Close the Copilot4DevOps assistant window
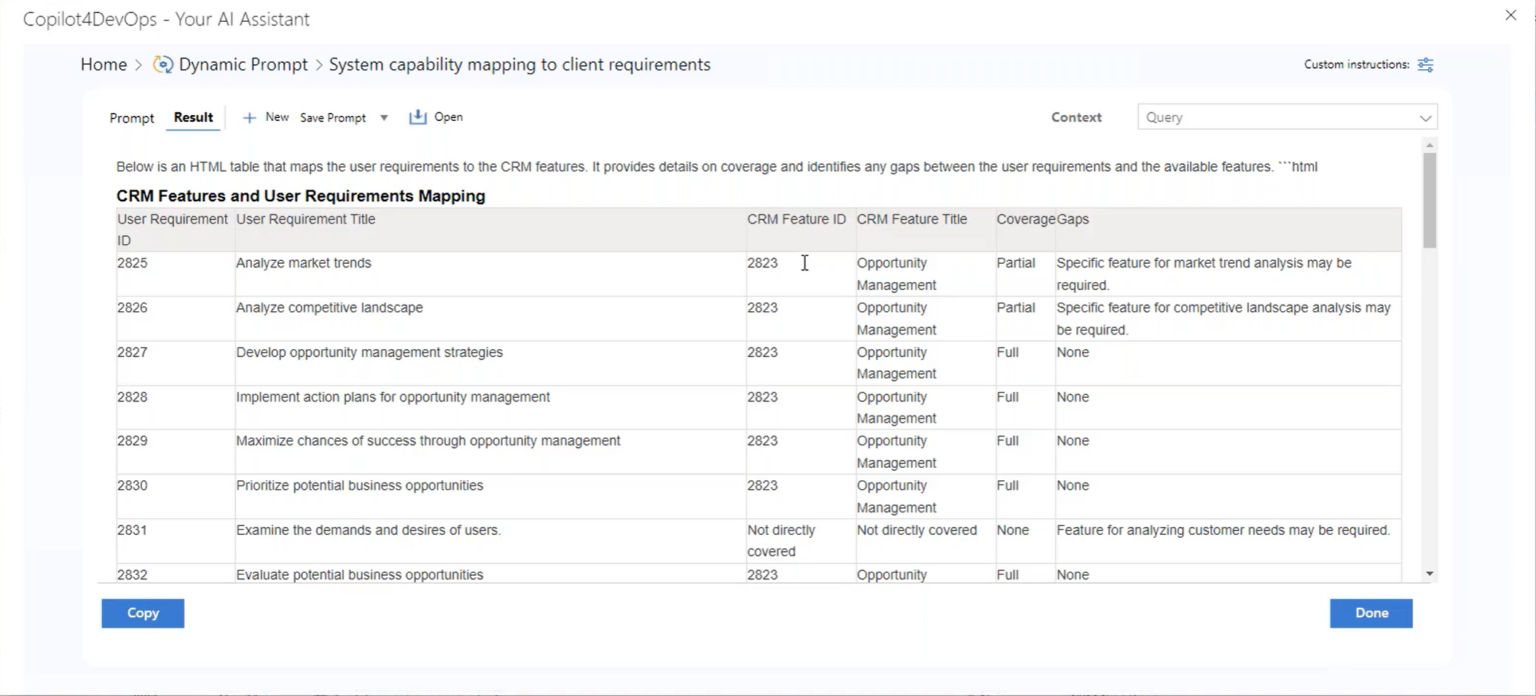The image size is (1536, 696). pos(1510,15)
